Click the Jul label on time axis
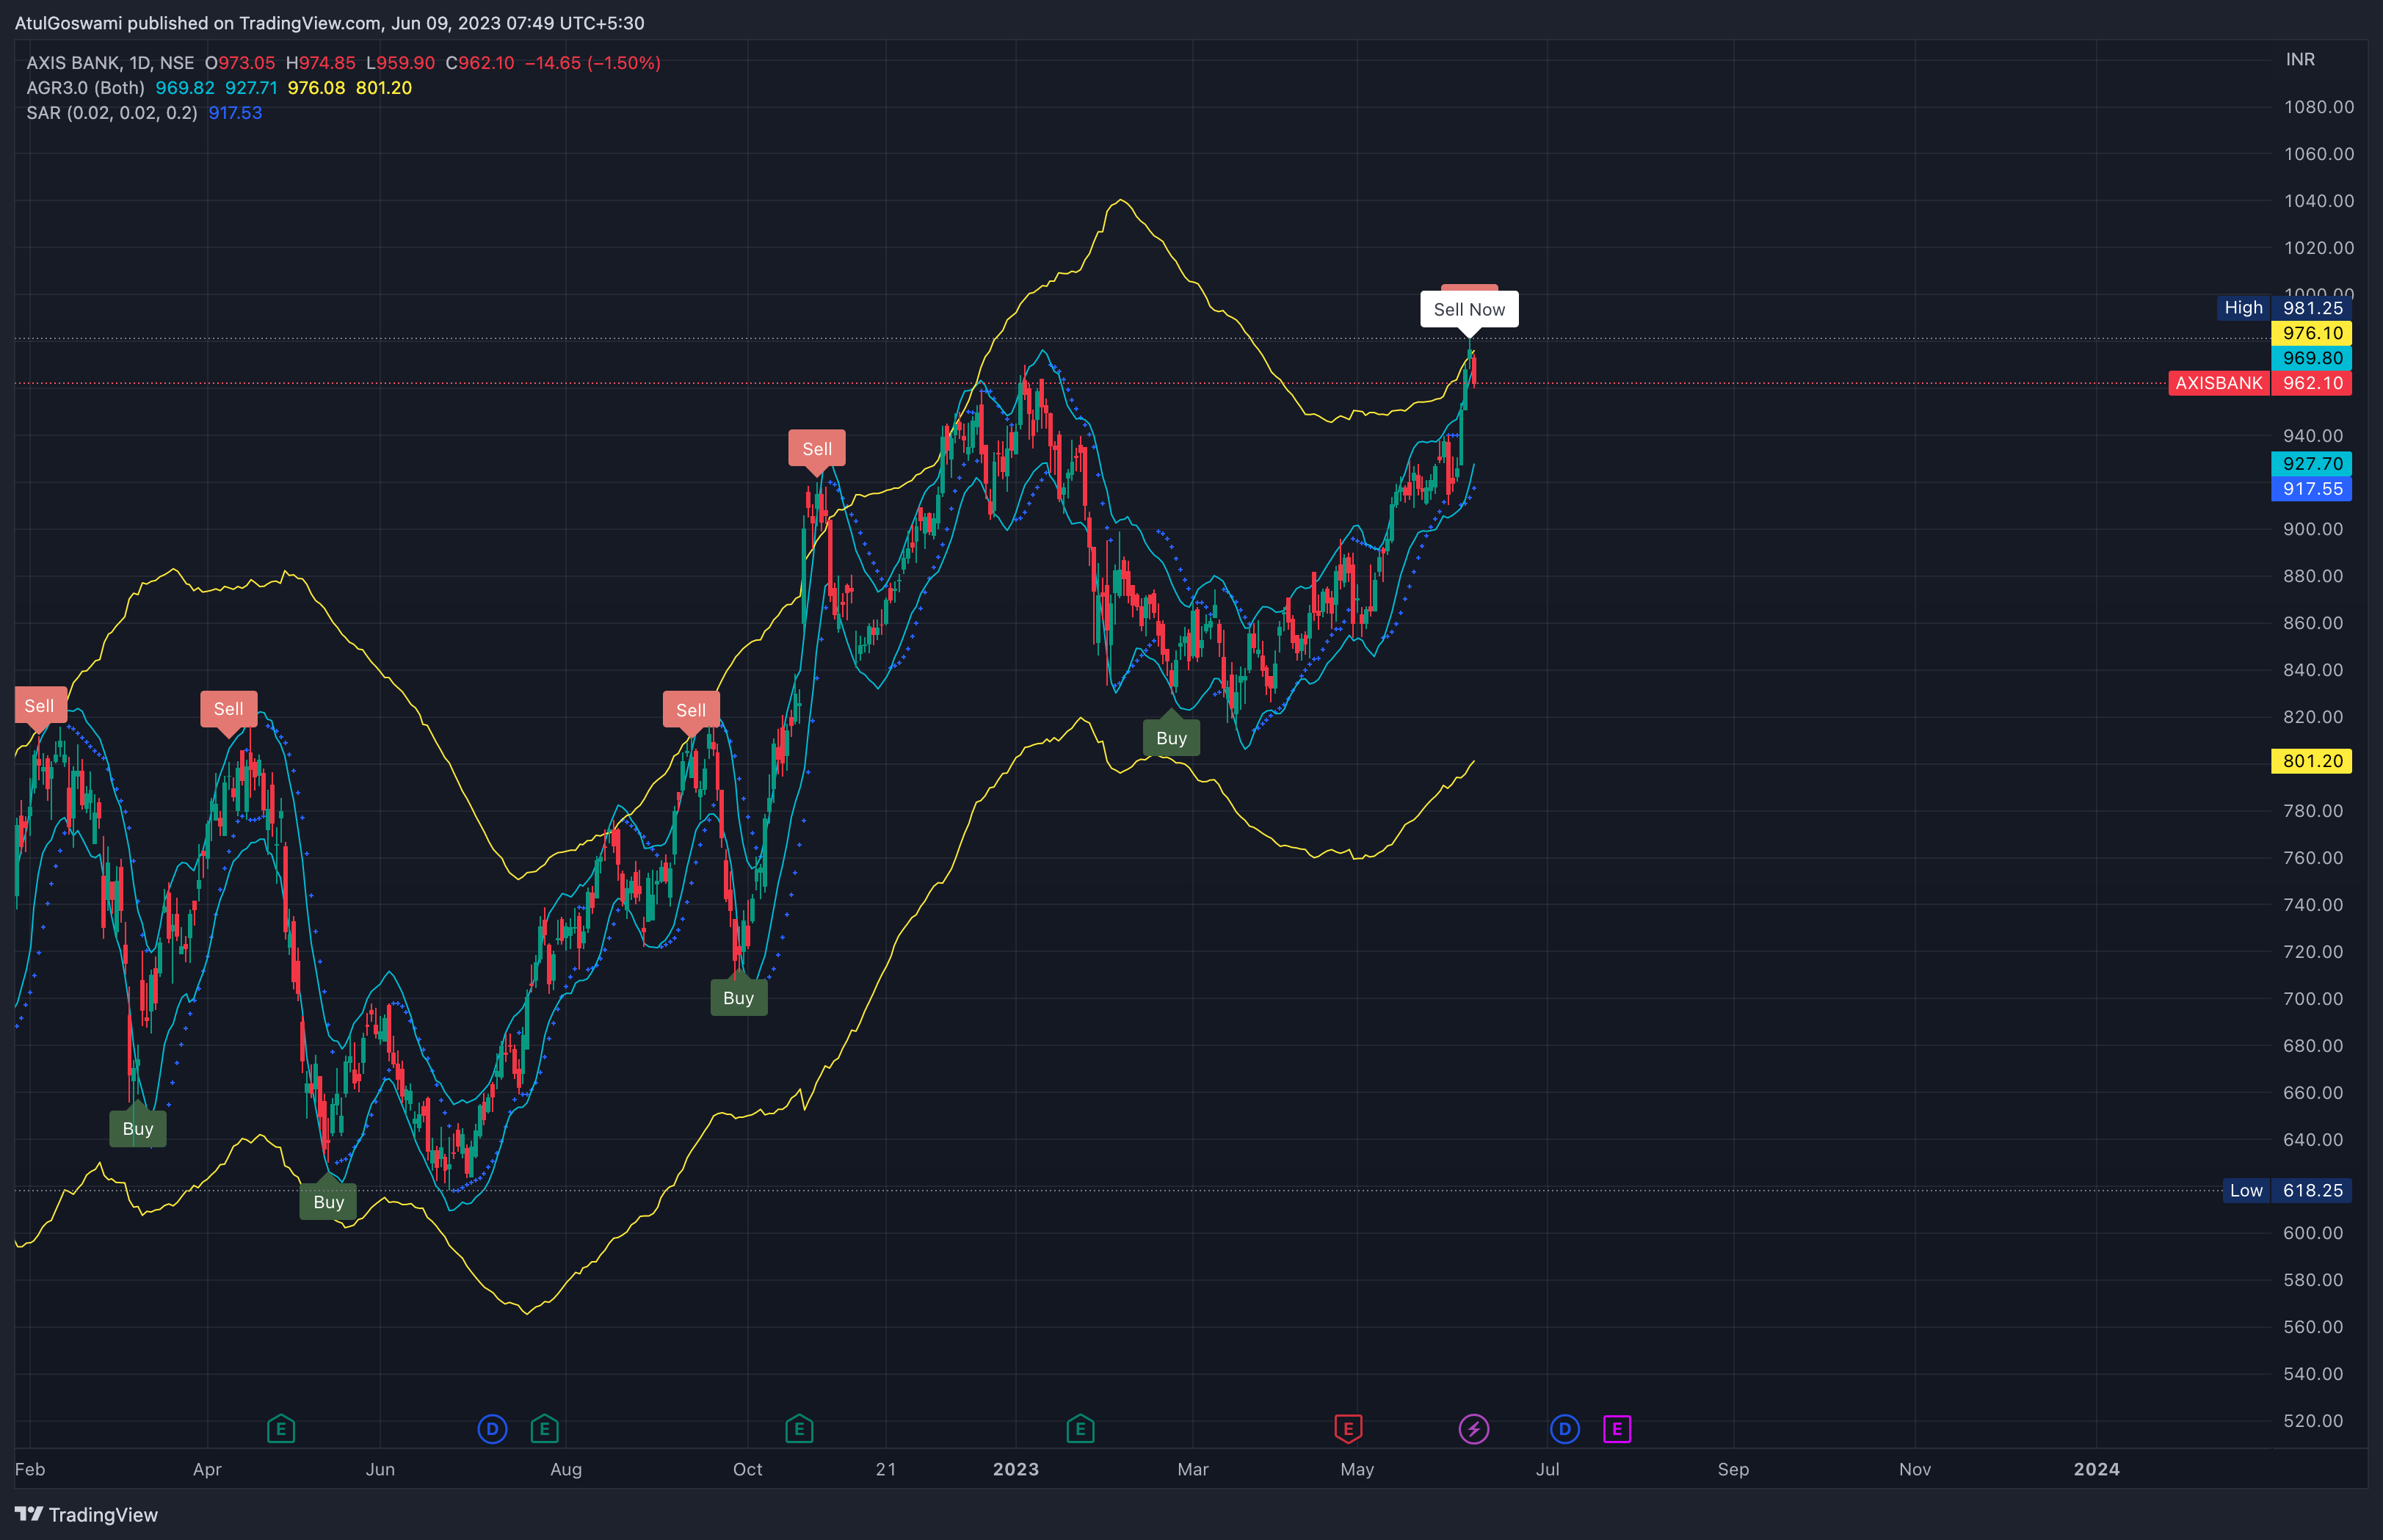The image size is (2383, 1540). pos(1547,1469)
